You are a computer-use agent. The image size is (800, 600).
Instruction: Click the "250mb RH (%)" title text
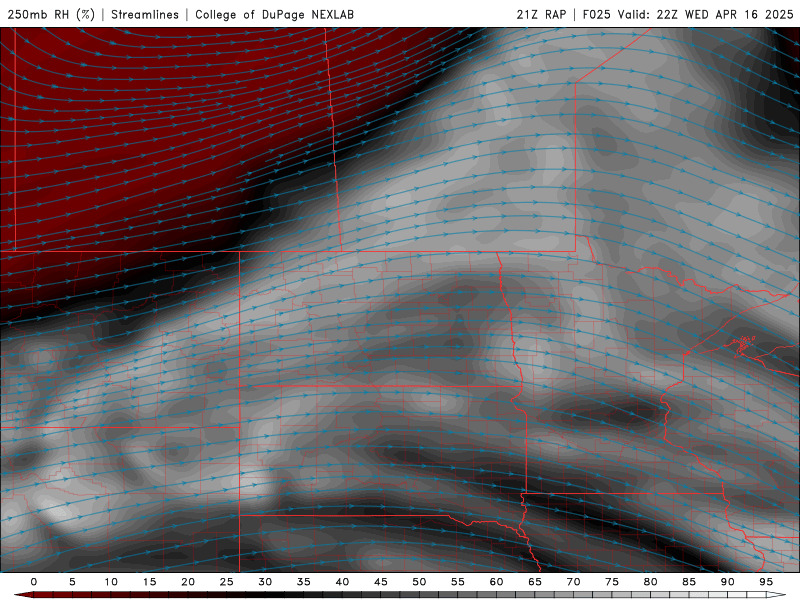(51, 15)
